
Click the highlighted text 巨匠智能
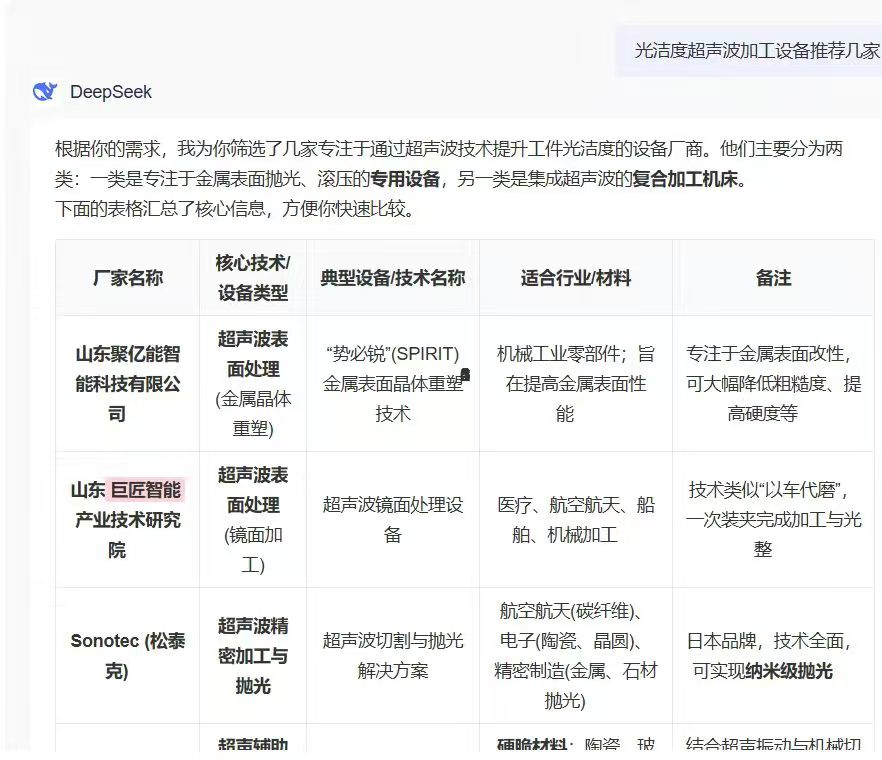coord(146,490)
